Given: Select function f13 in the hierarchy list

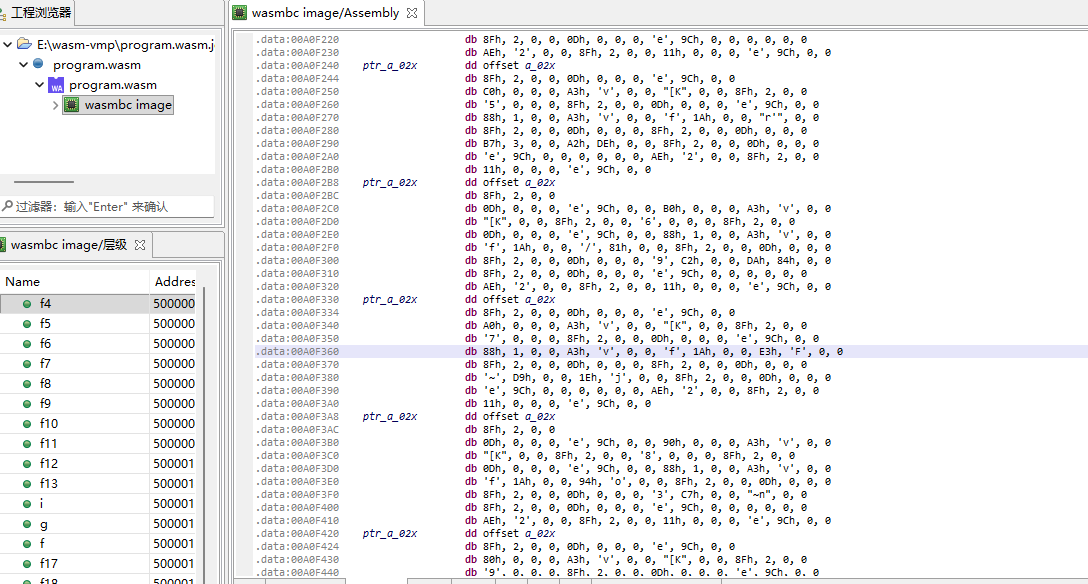Looking at the screenshot, I should [97, 483].
